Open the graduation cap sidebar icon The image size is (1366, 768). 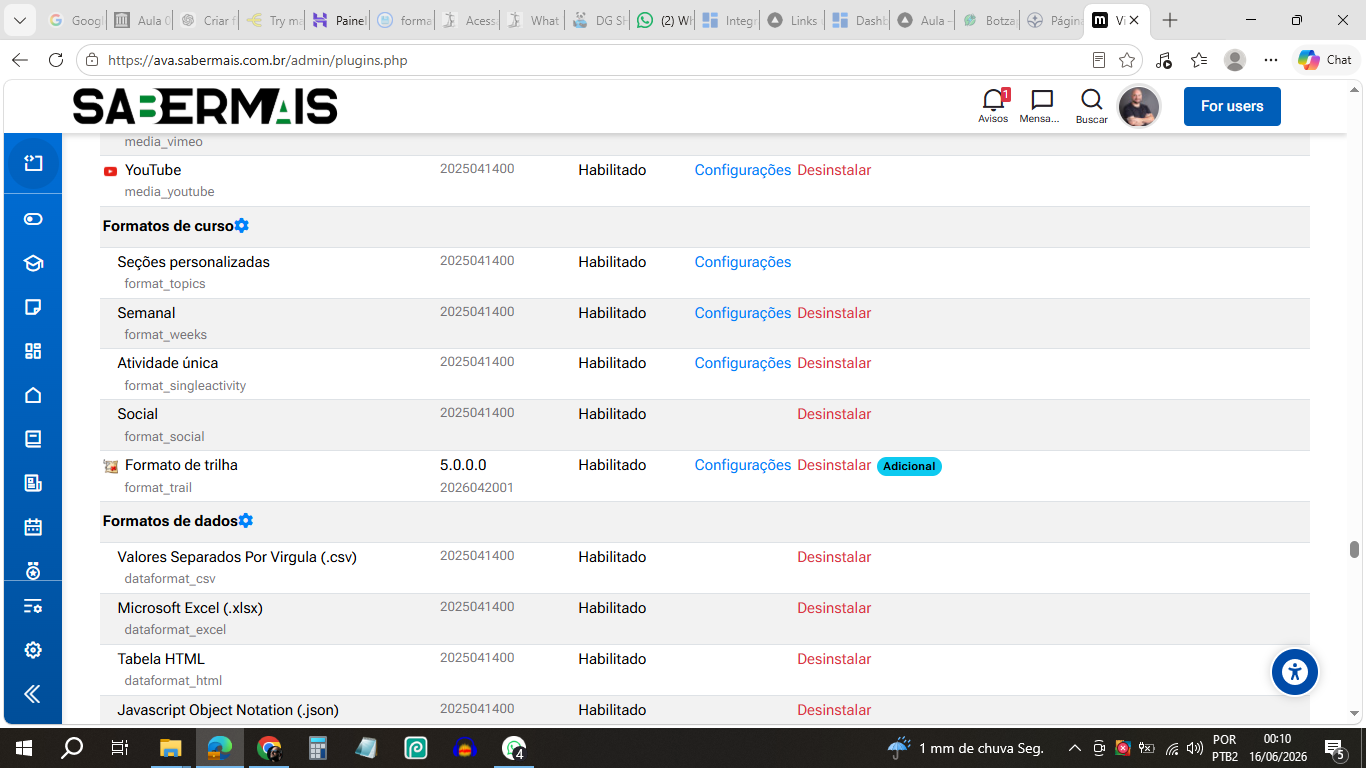[33, 263]
